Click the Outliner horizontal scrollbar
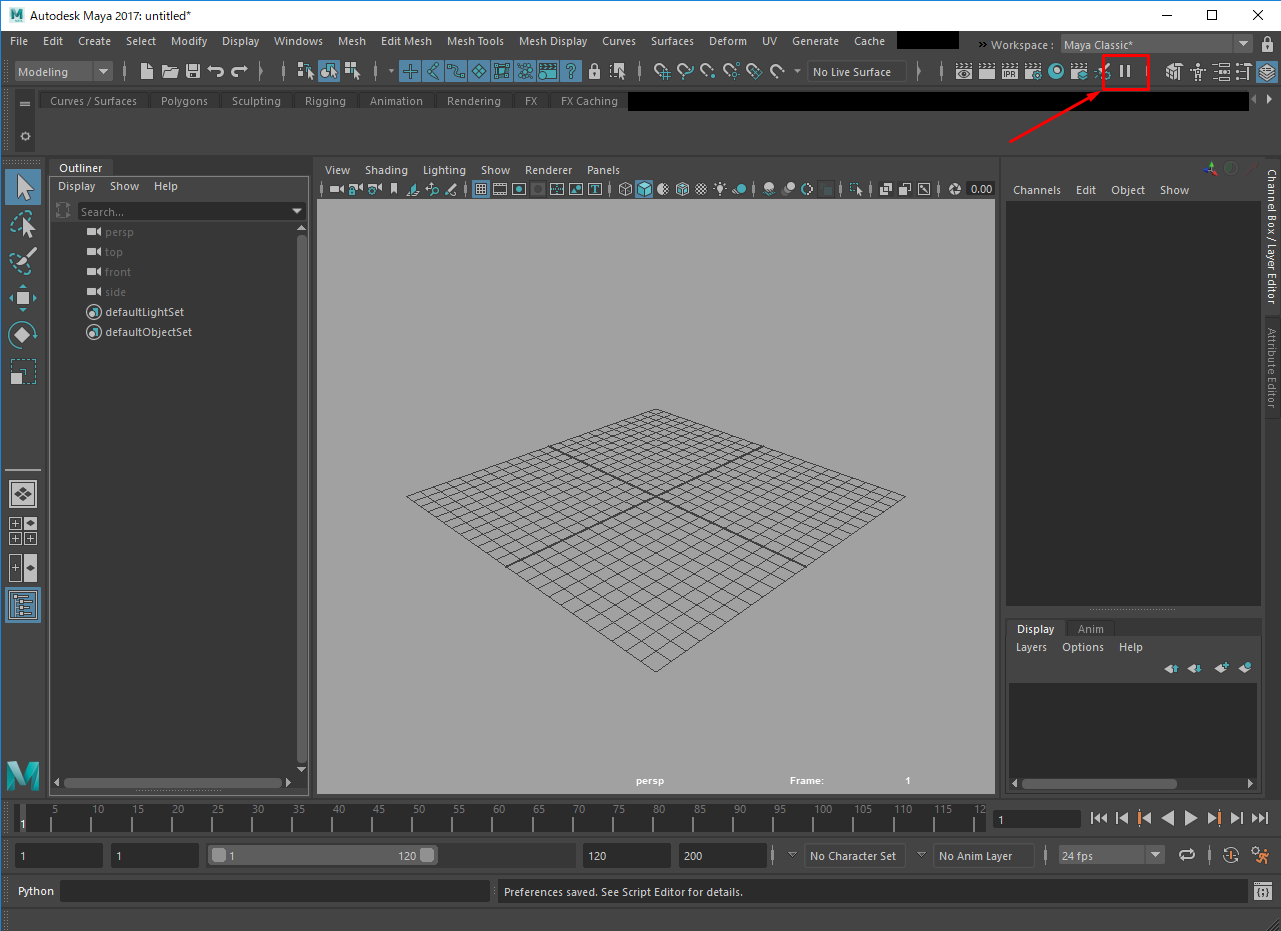The image size is (1281, 931). 173,783
